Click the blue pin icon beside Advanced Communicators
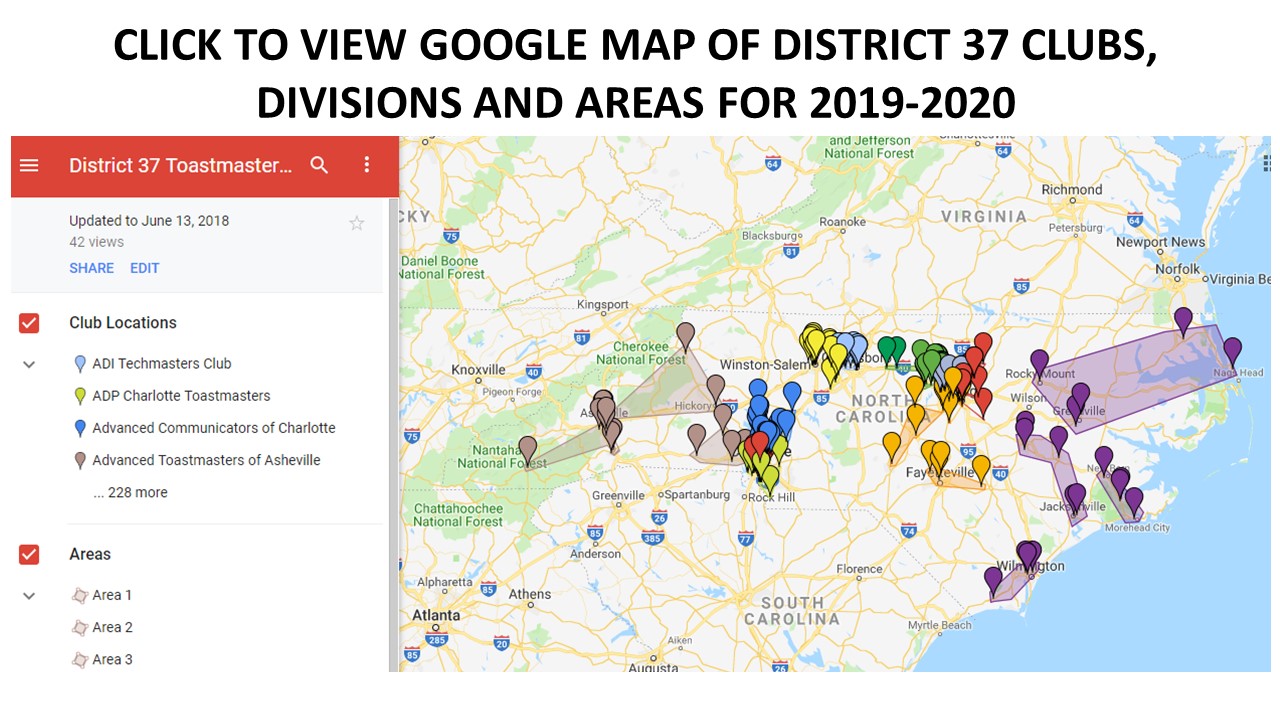Image resolution: width=1280 pixels, height=720 pixels. pyautogui.click(x=80, y=428)
